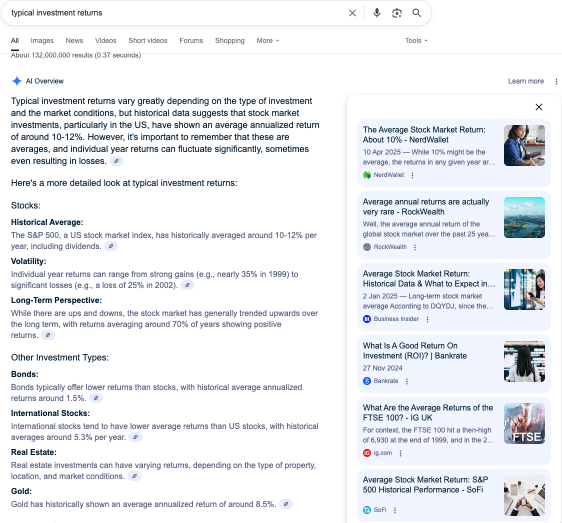Click the 'Long-Term Perspective:' subheading
The image size is (562, 523).
click(56, 300)
